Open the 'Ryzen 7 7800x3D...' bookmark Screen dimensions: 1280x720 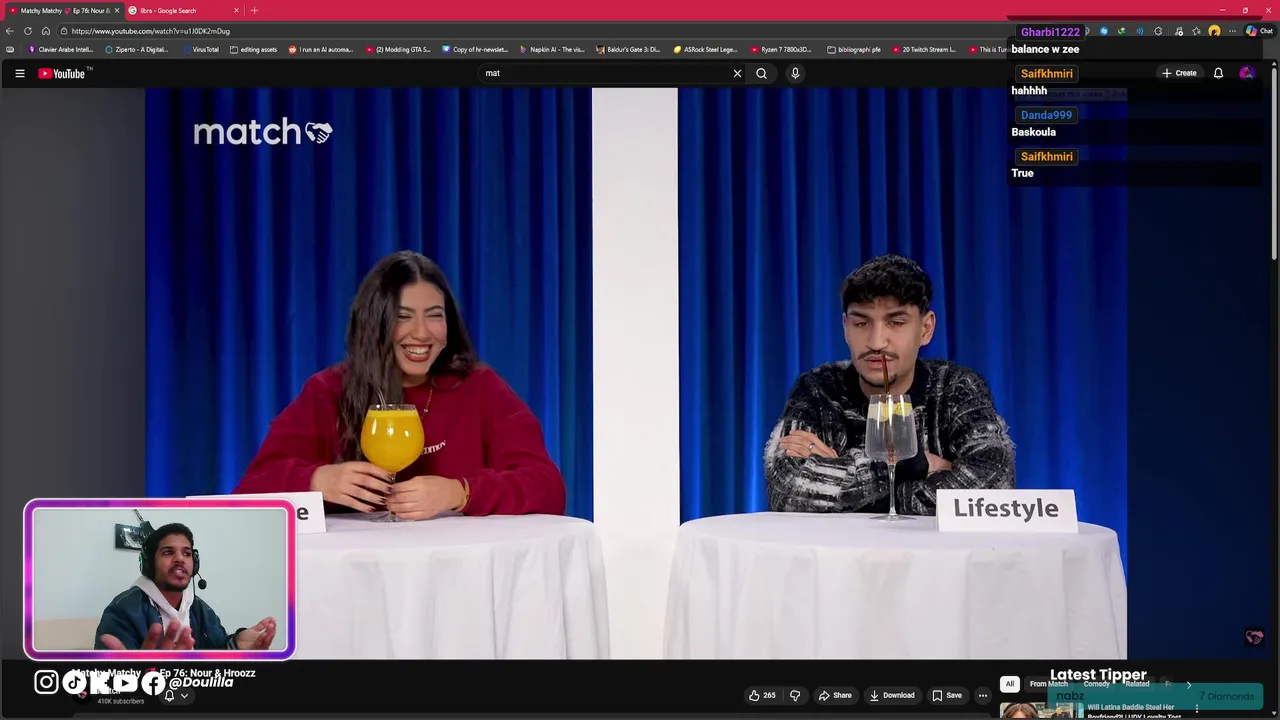(x=782, y=49)
